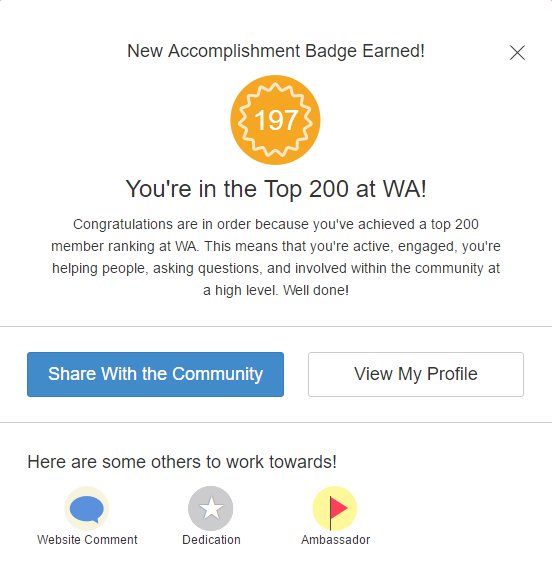Click the orange 197 rank badge

[x=275, y=120]
